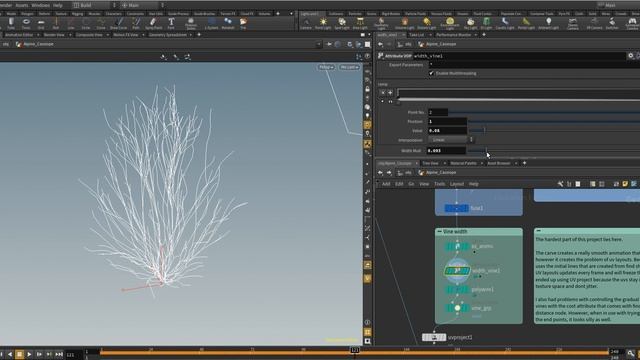This screenshot has width=640, height=360.
Task: Select the Draw Curve shelf tool
Action: 118,23
